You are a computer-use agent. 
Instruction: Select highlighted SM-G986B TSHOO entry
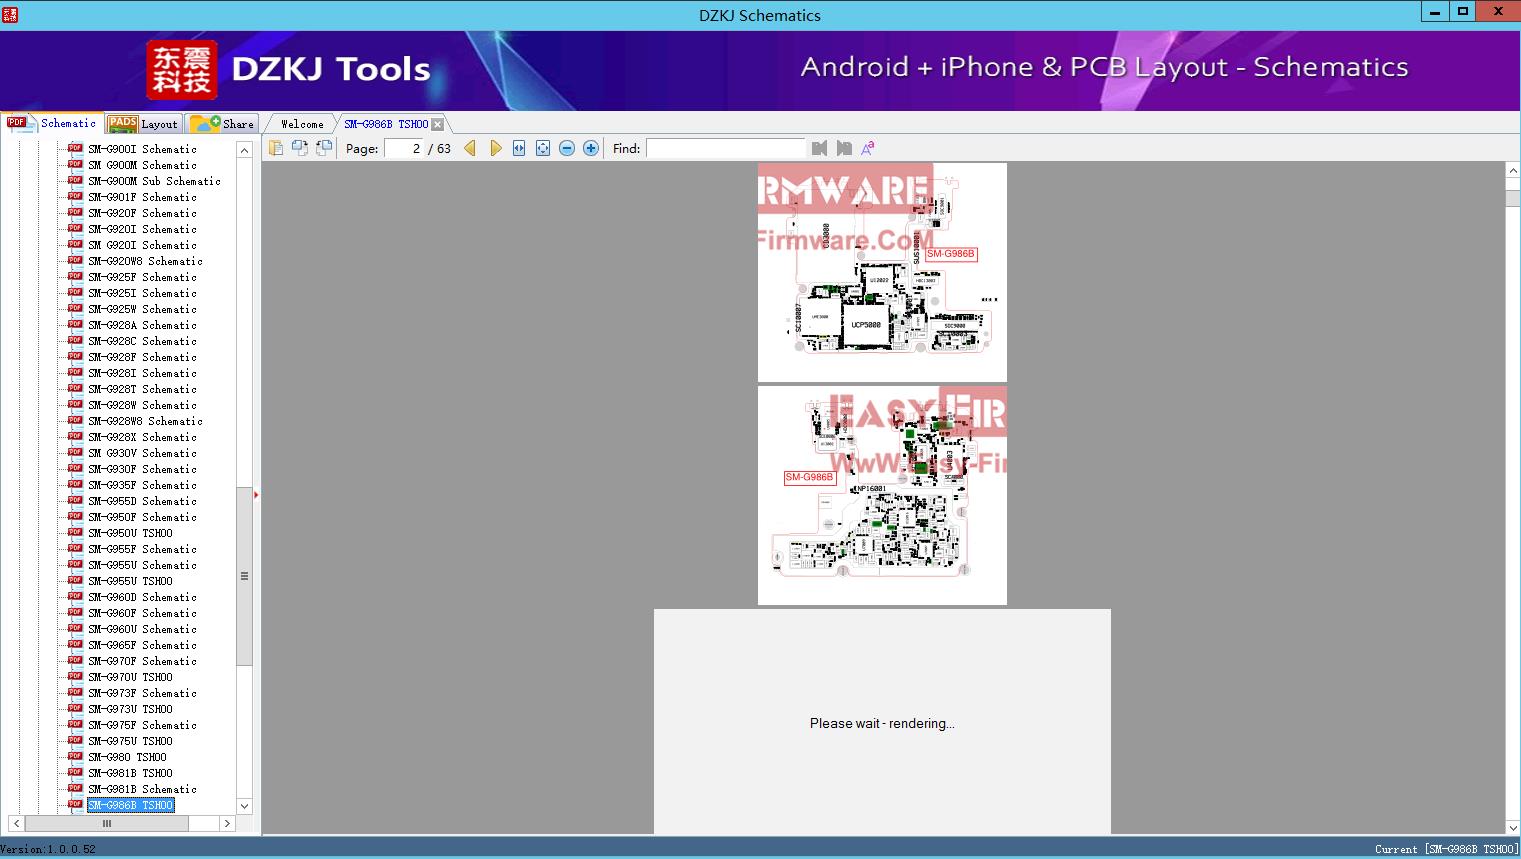pos(130,805)
